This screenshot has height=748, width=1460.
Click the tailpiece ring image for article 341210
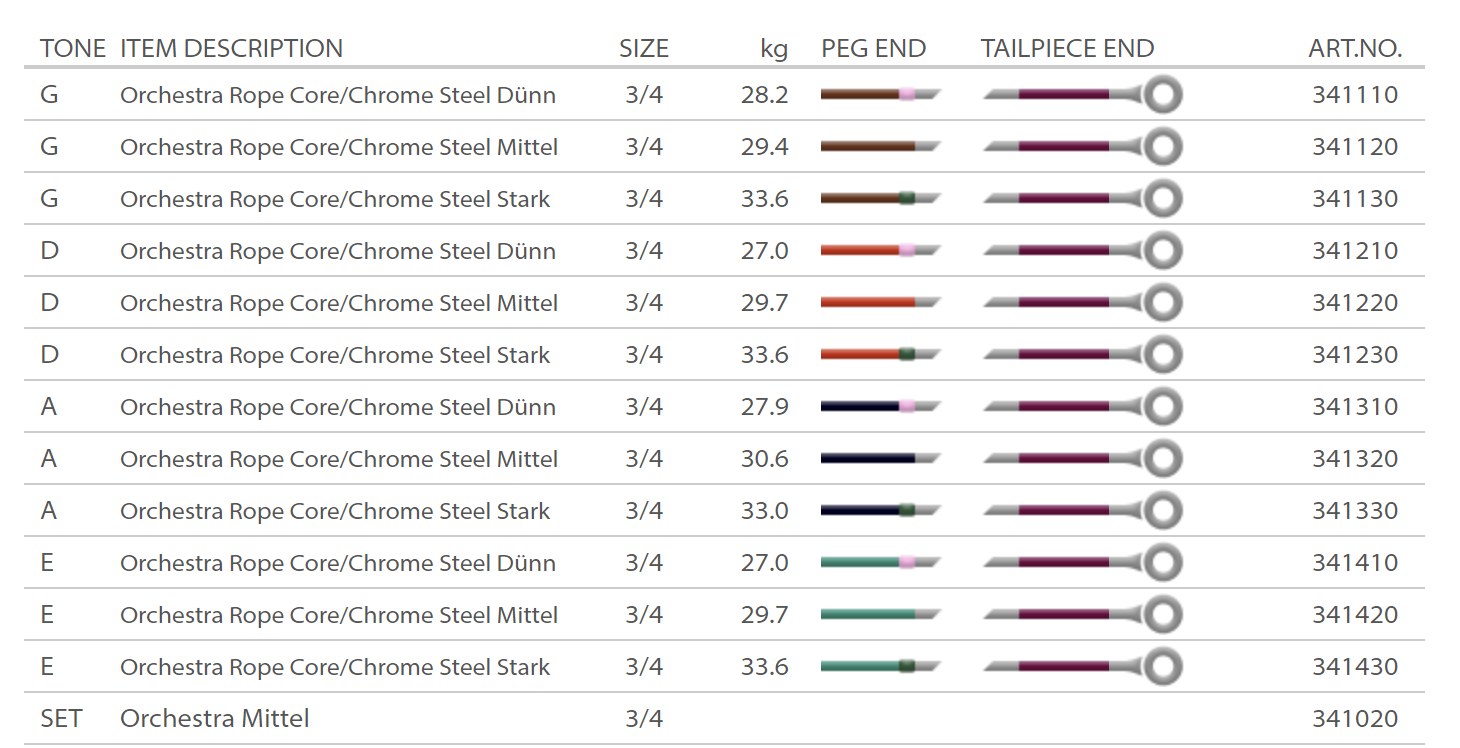(x=1162, y=251)
